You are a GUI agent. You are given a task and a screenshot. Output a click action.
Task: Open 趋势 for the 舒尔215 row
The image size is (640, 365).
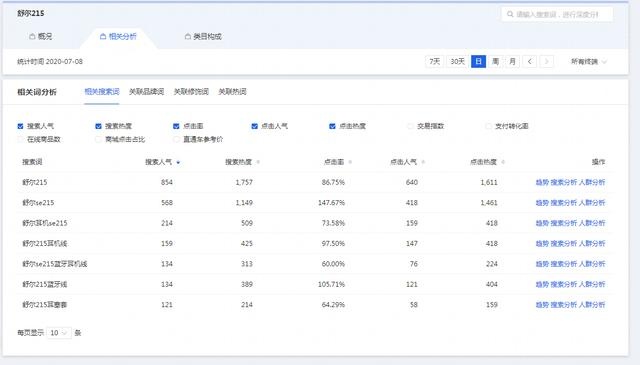pos(542,182)
